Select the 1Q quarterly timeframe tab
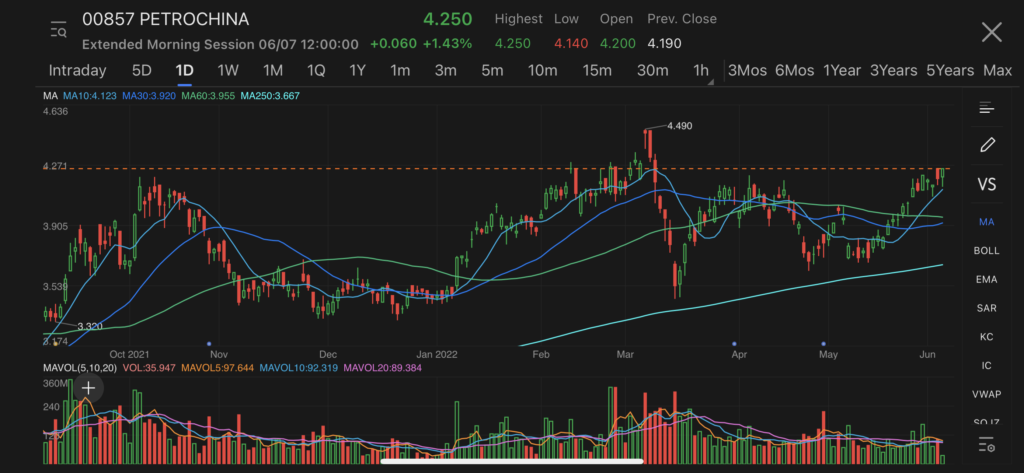 point(316,71)
